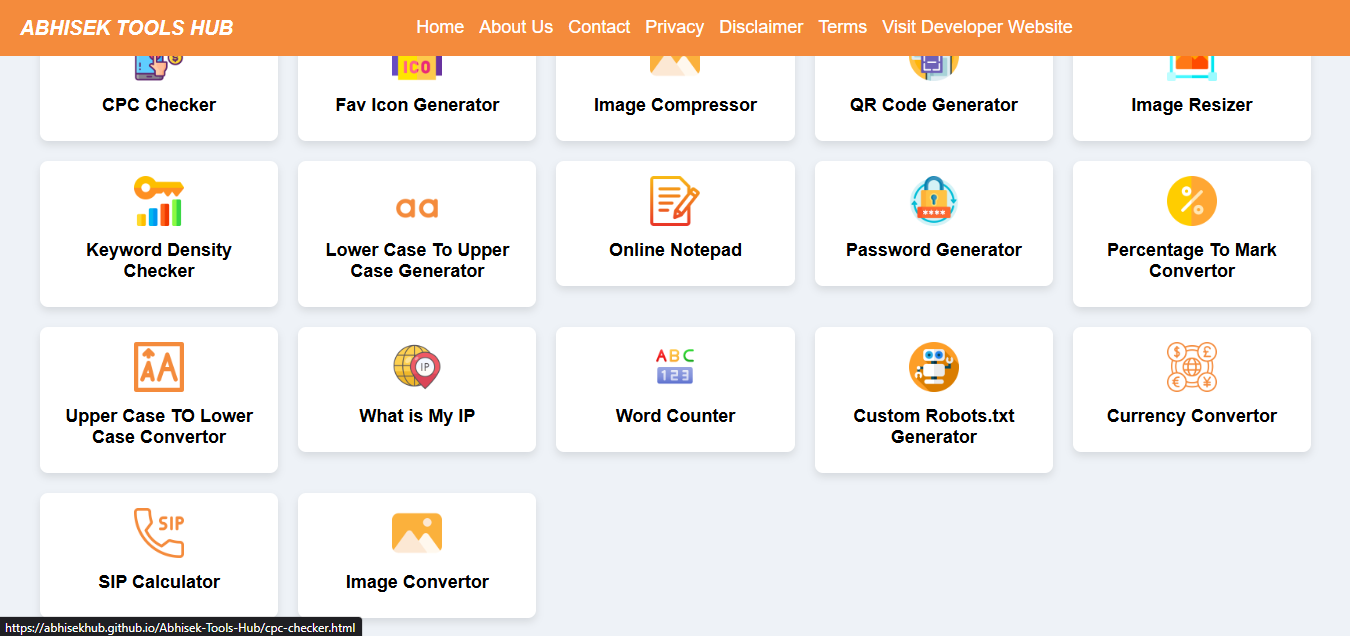Viewport: 1350px width, 636px height.
Task: Click the Currency Convertor coins icon
Action: (1191, 367)
